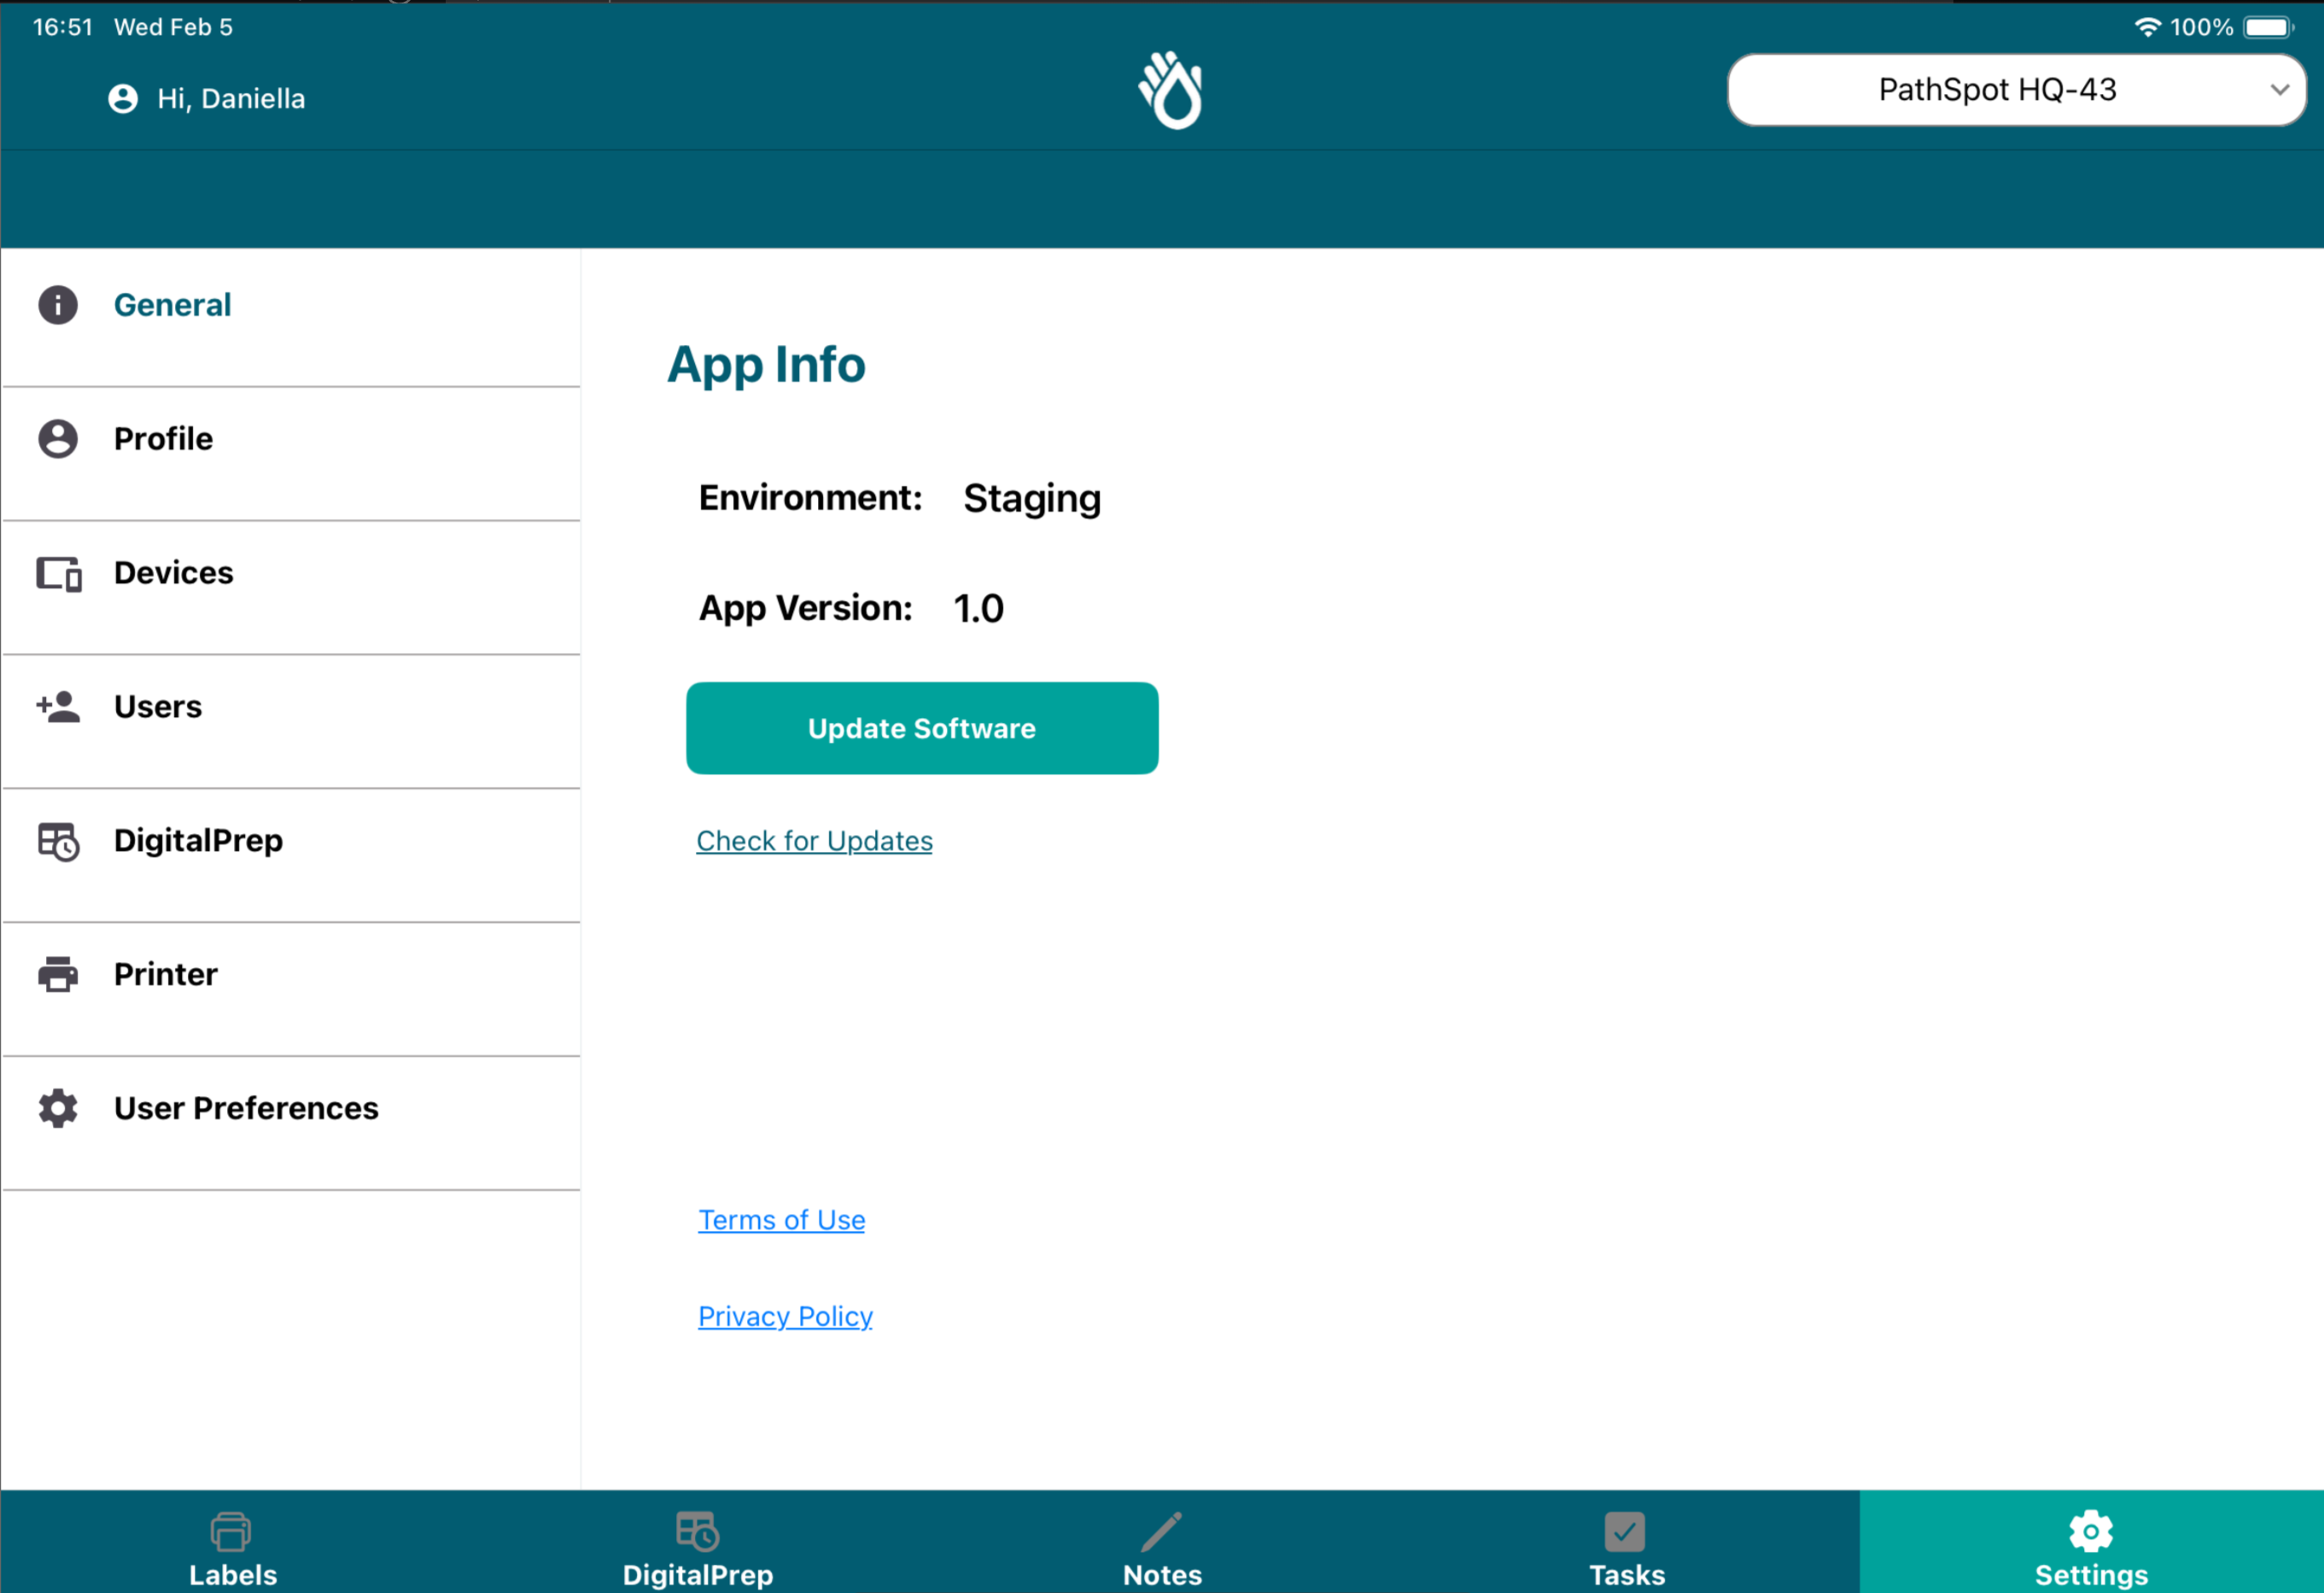Open the Check for Updates link
Viewport: 2324px width, 1593px height.
pyautogui.click(x=814, y=841)
